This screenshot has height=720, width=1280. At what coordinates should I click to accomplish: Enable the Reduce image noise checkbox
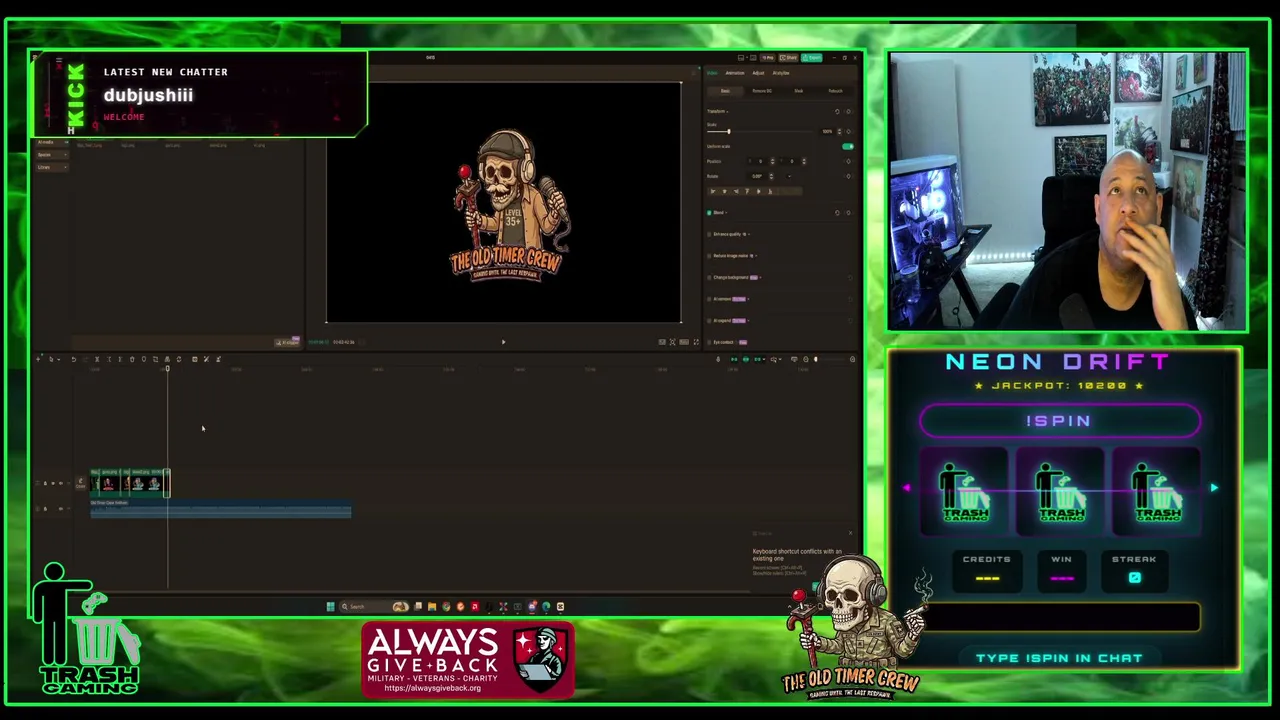click(709, 256)
